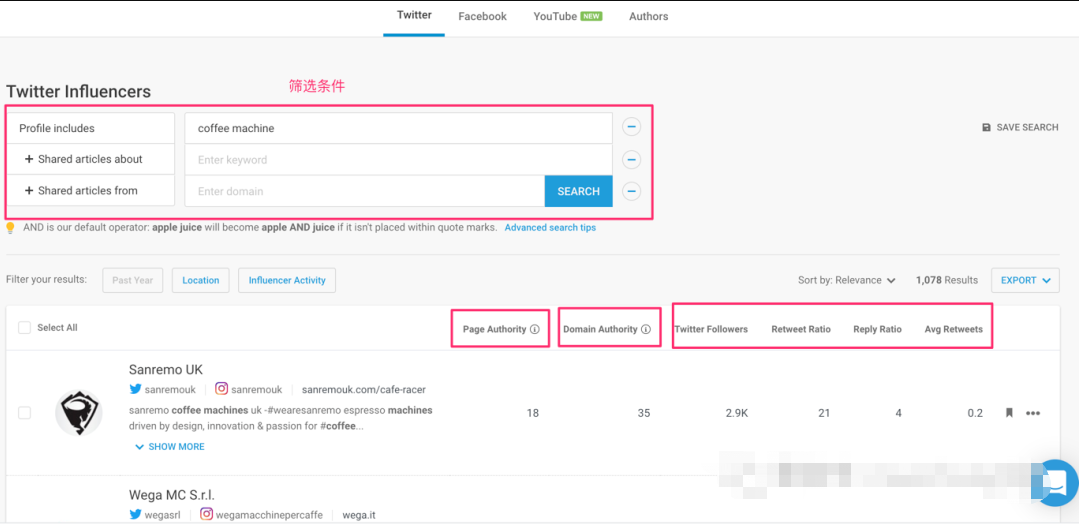Check the Sanremo UK row checkbox

(x=24, y=413)
